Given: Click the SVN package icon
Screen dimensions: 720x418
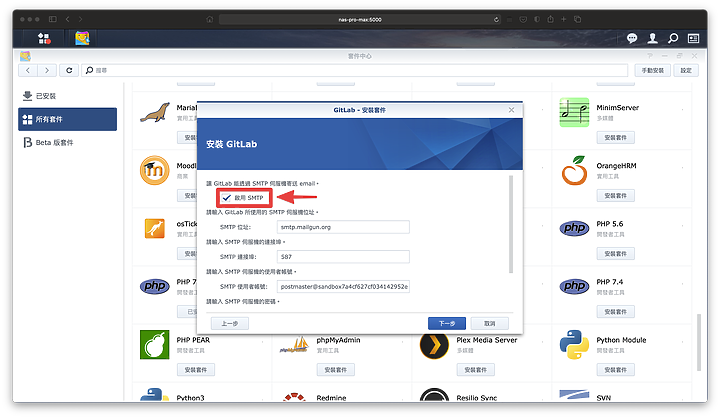Looking at the screenshot, I should pyautogui.click(x=574, y=395).
